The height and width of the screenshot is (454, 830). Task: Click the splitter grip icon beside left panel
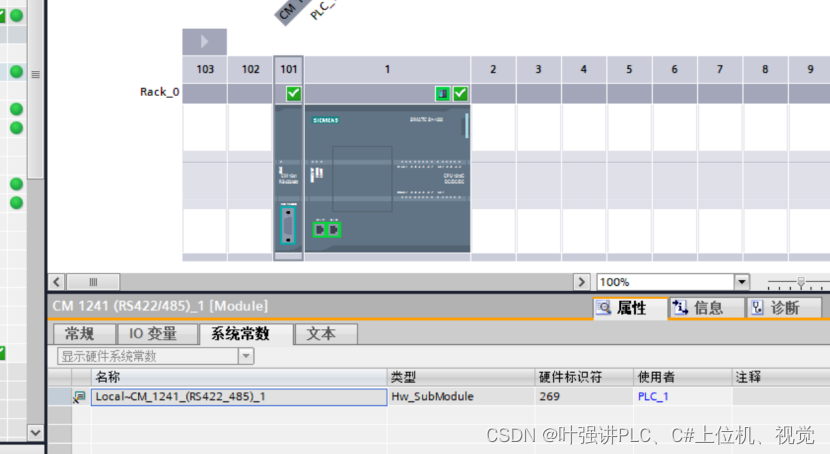pos(35,74)
